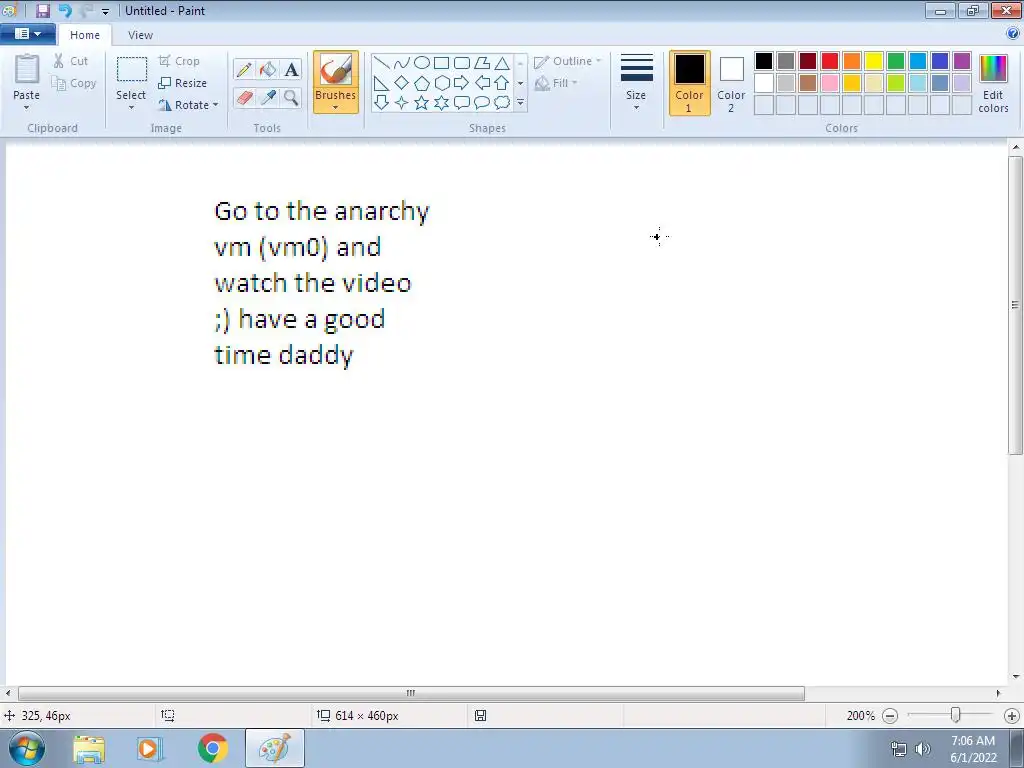
Task: Activate Color 1 foreground selector
Action: coord(690,83)
